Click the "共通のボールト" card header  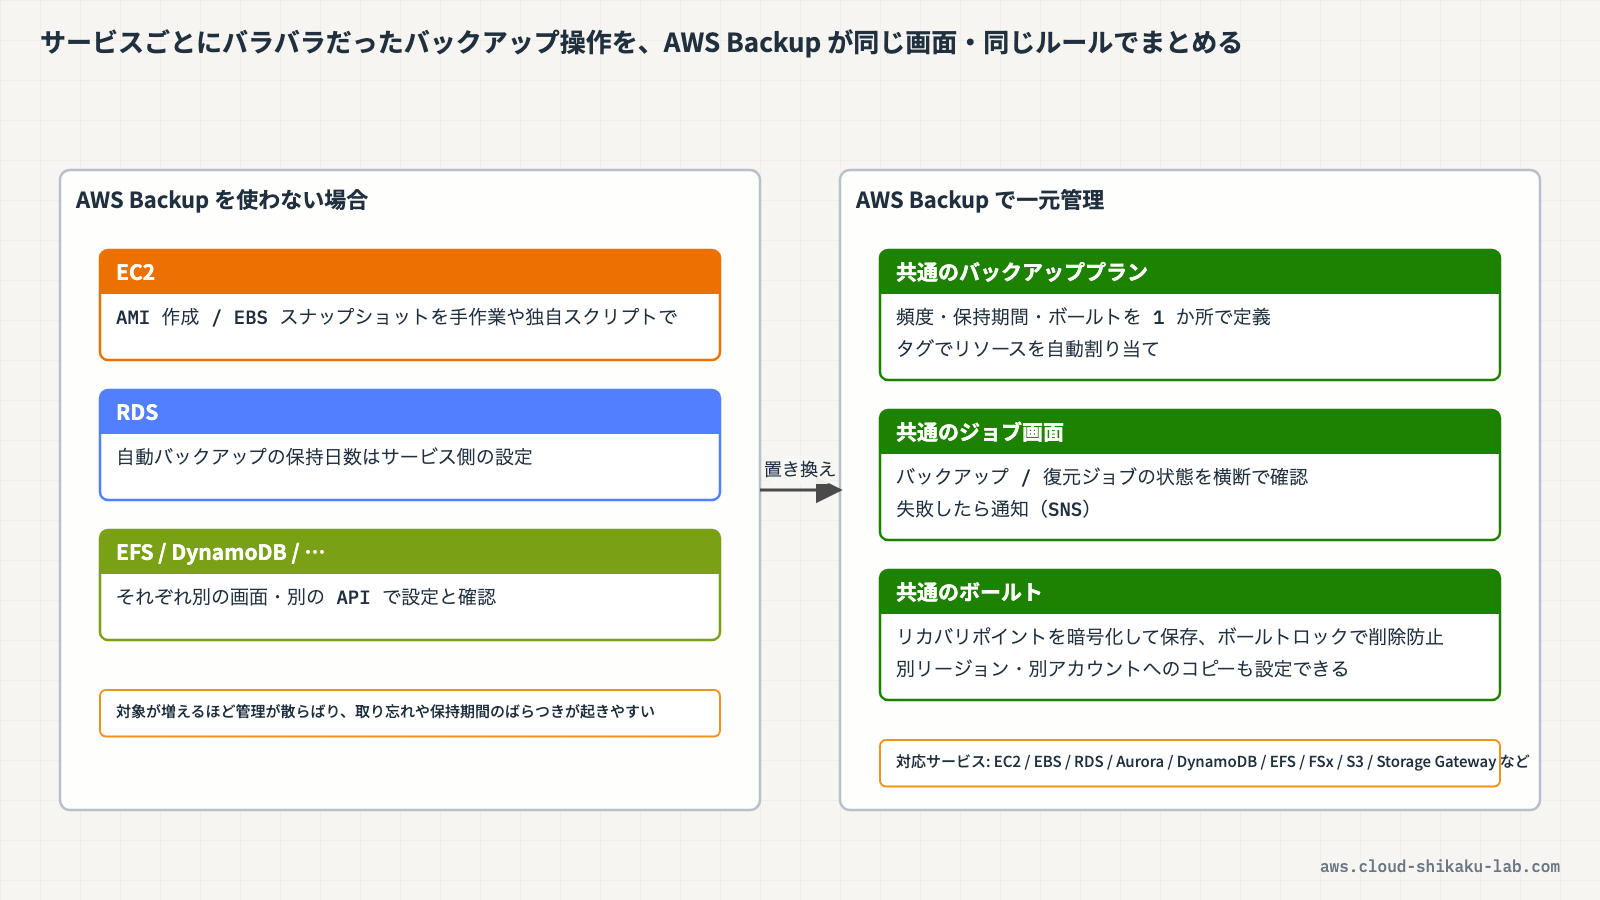coord(1190,592)
